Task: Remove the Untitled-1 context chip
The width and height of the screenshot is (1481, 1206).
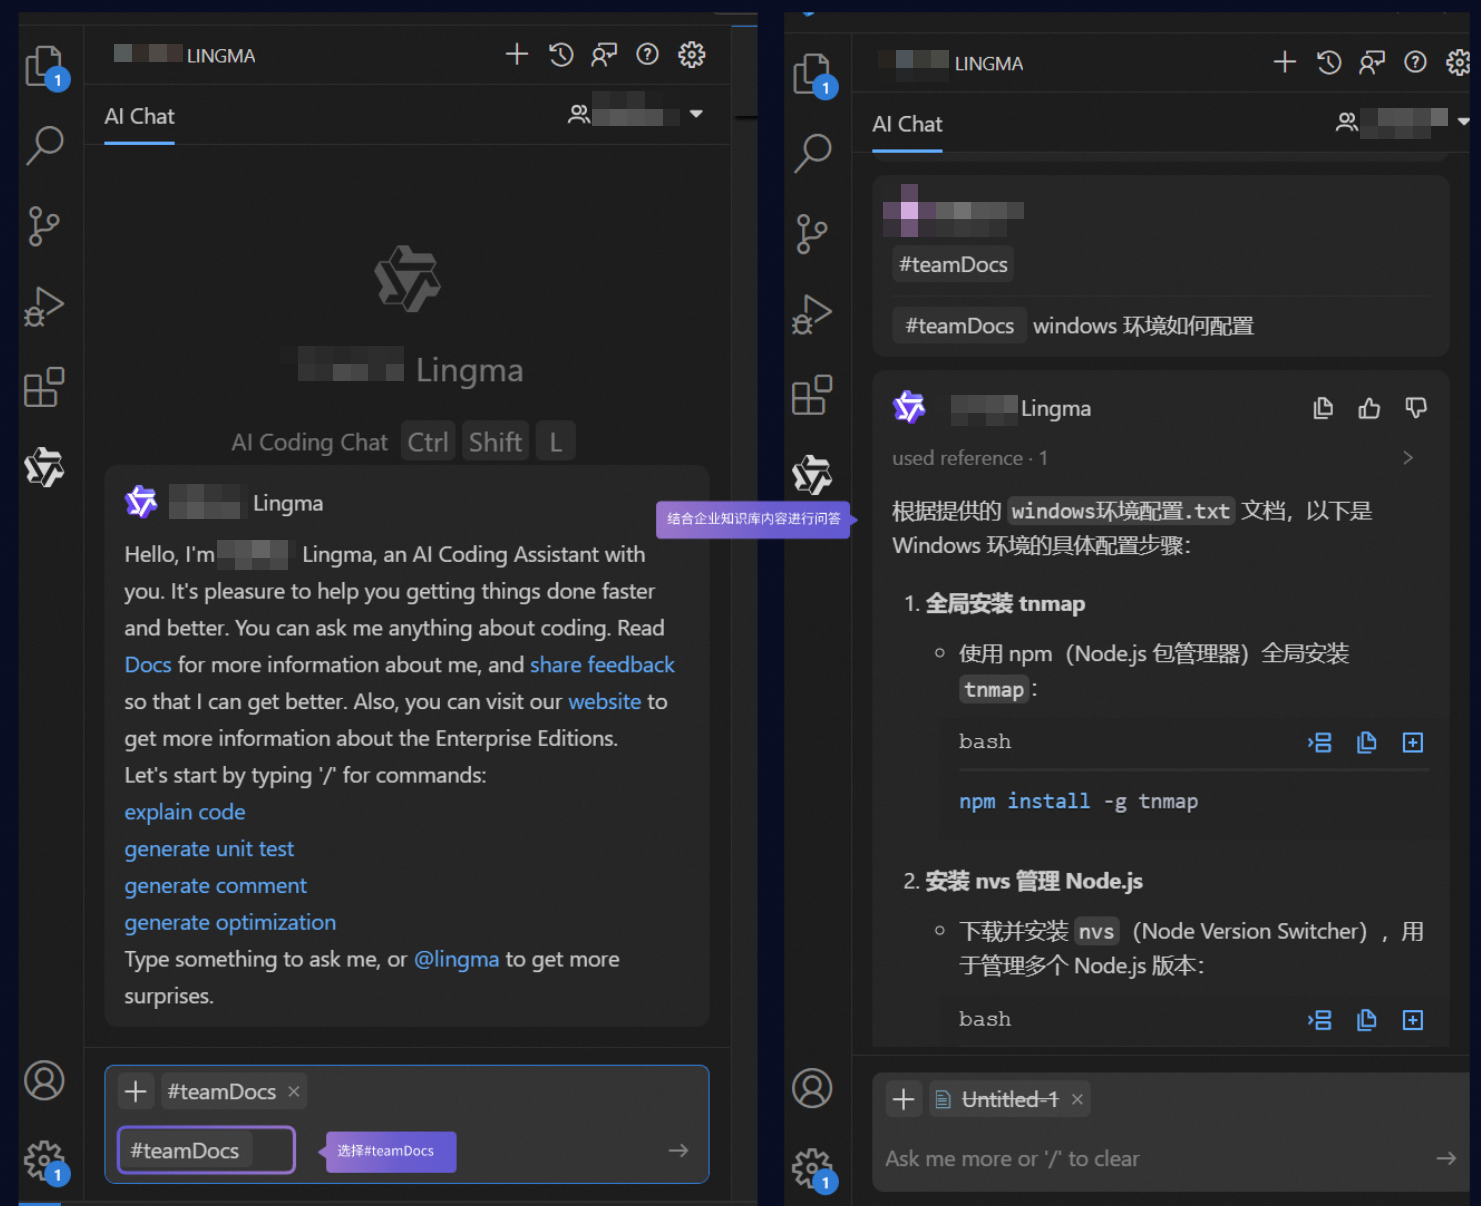Action: click(x=1077, y=1100)
